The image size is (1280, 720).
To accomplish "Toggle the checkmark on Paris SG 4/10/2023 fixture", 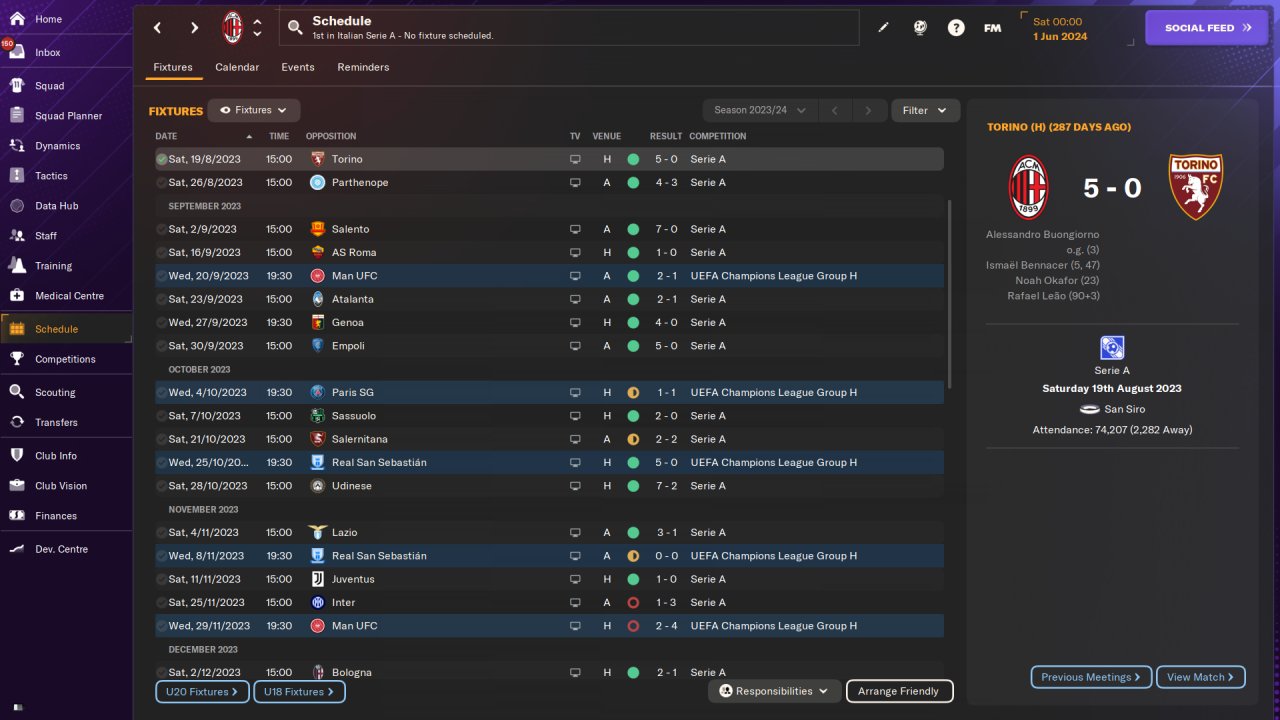I will point(161,393).
